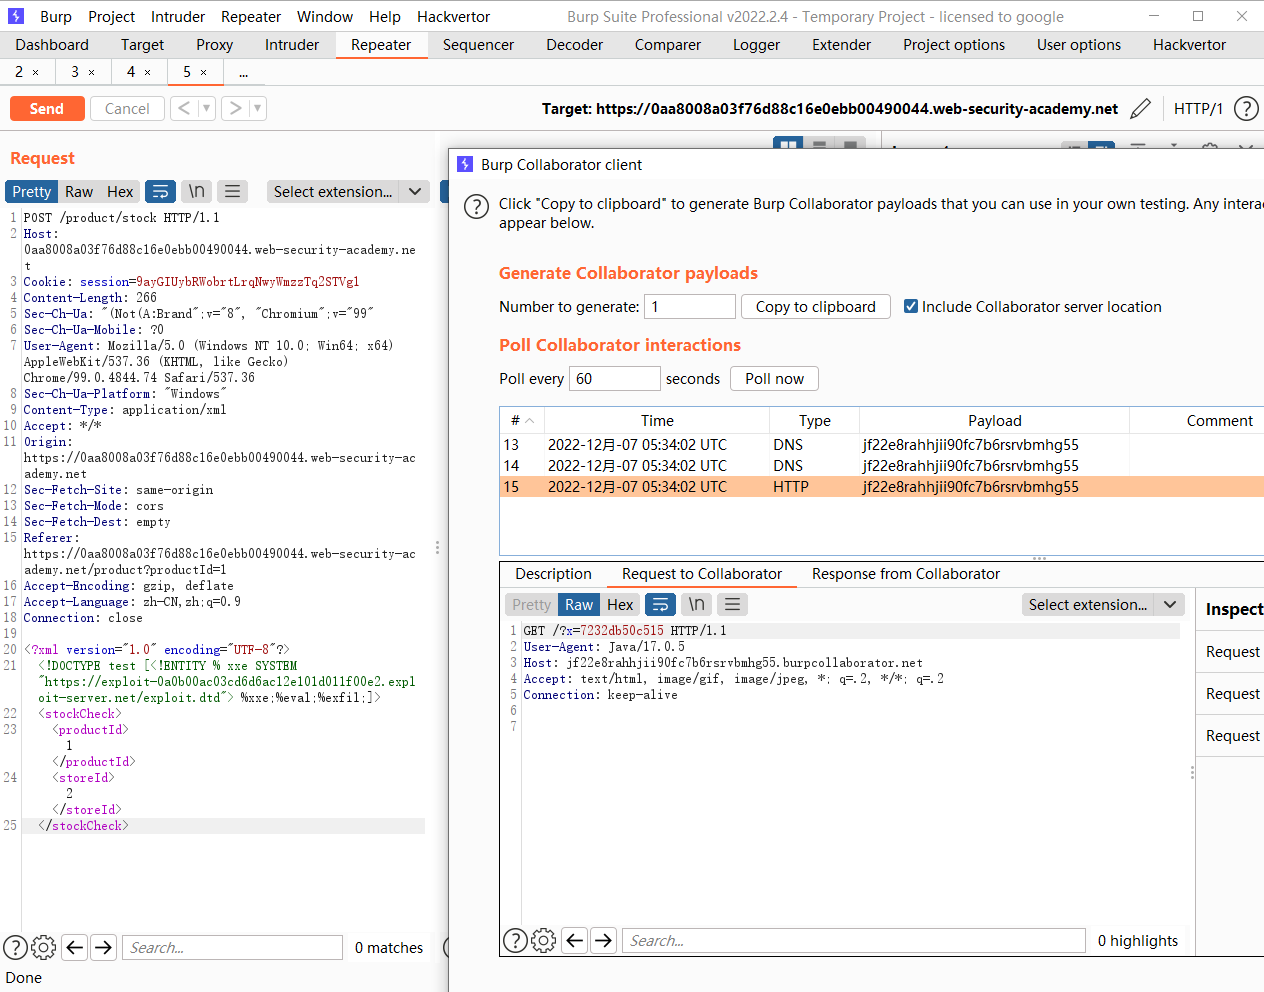Close Repeater tab 5 with its ×
Screen dimensions: 1264x992
[204, 72]
